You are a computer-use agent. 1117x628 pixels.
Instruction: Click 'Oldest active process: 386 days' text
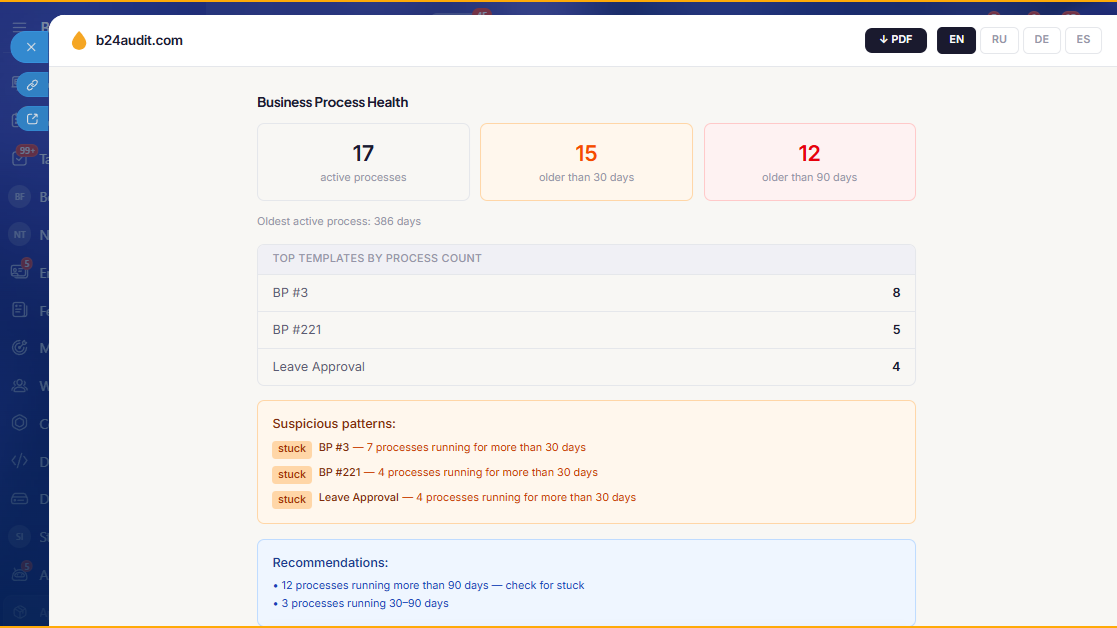pyautogui.click(x=338, y=221)
